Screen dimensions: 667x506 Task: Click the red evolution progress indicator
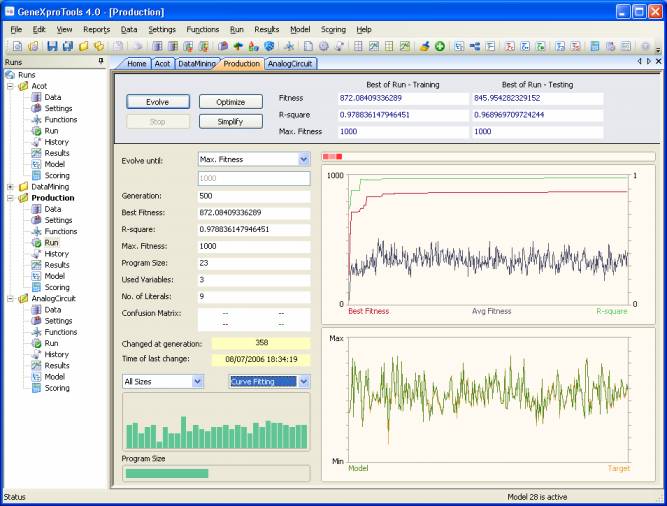click(x=332, y=157)
